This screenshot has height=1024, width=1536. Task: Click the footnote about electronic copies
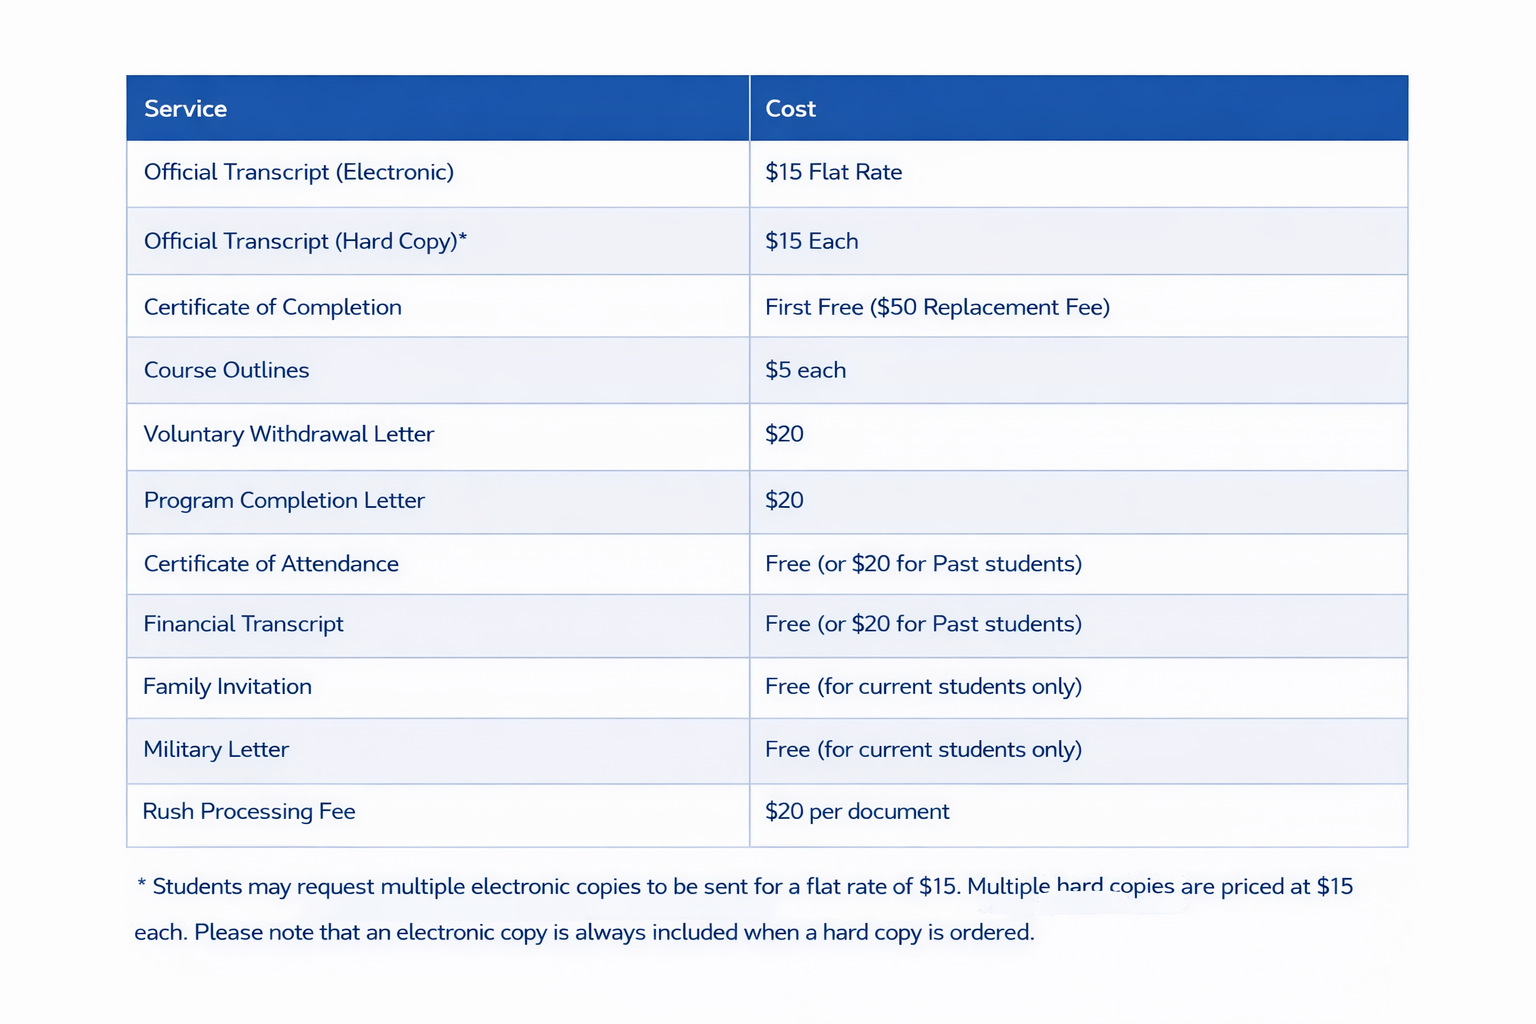[744, 909]
